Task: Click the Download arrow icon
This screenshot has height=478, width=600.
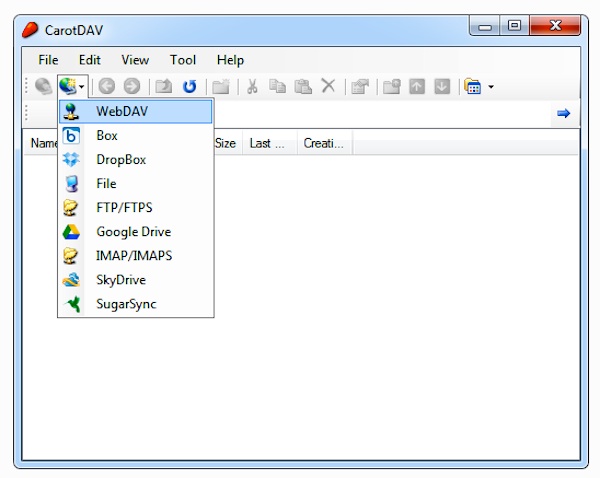Action: (442, 86)
